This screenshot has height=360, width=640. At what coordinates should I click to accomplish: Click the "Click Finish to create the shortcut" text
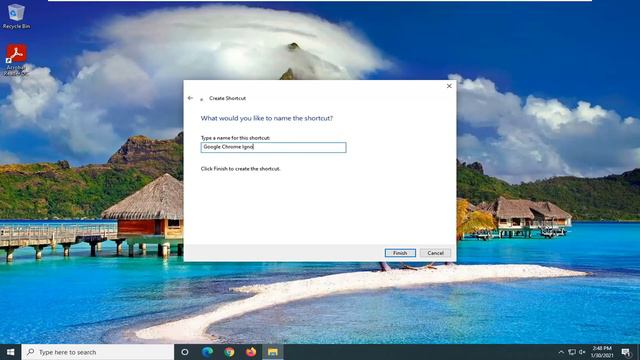click(x=240, y=169)
